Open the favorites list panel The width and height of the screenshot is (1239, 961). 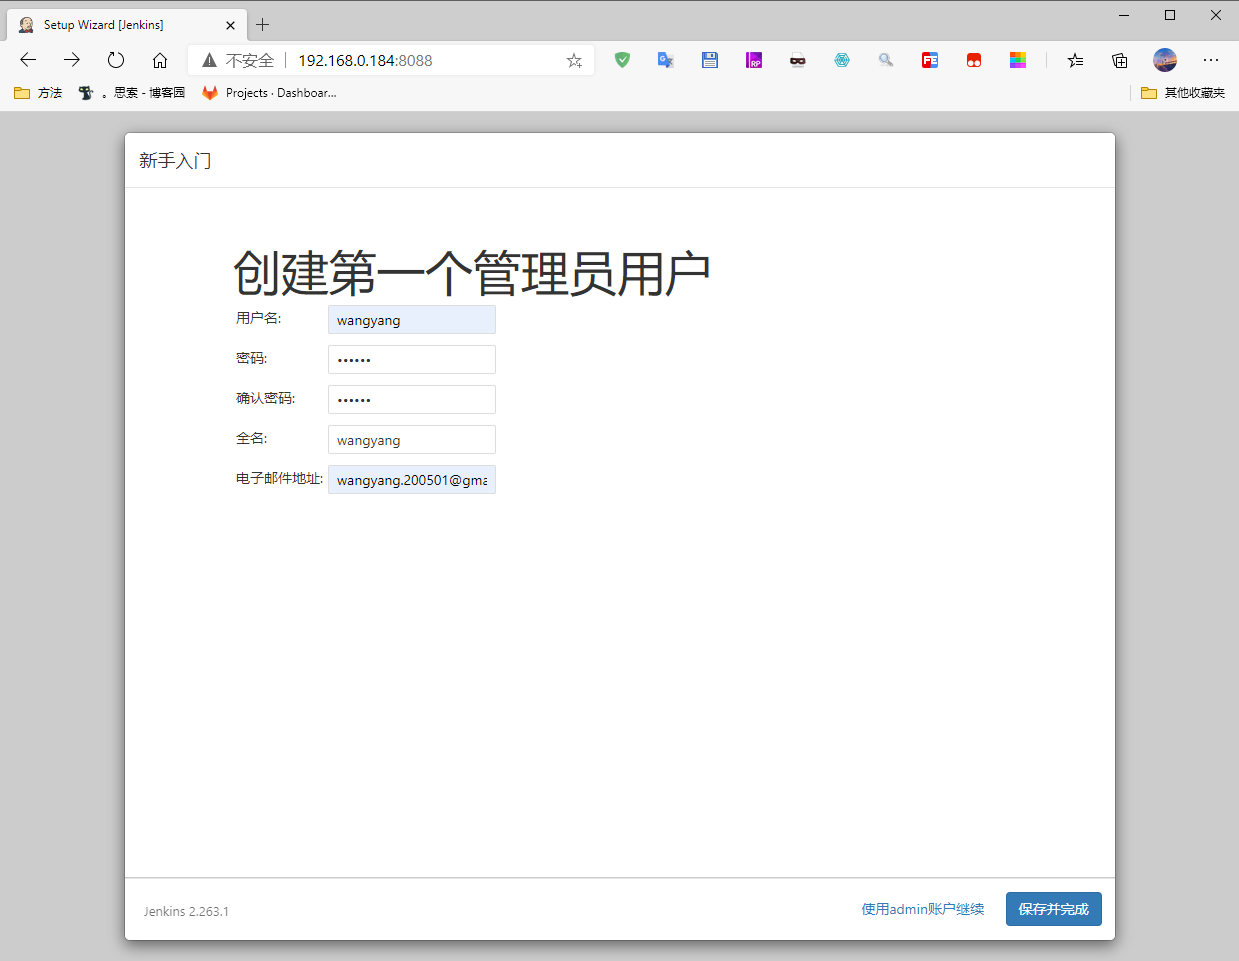point(1075,60)
